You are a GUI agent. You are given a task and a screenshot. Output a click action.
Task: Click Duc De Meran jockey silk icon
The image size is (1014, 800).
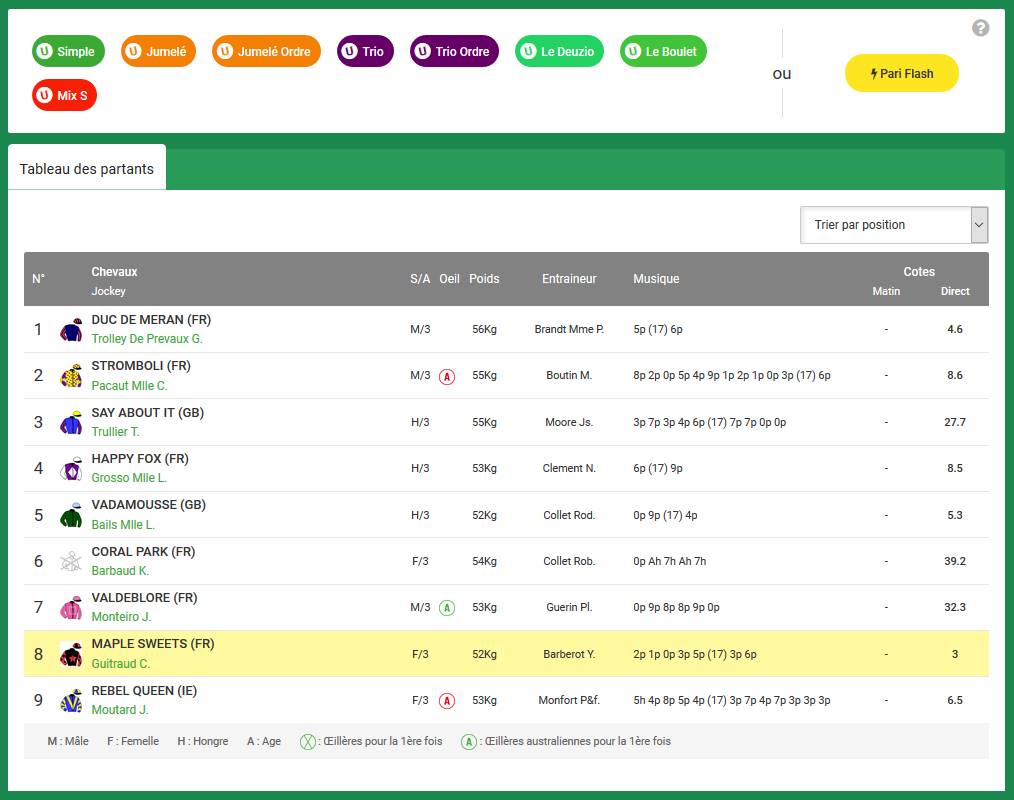[71, 330]
